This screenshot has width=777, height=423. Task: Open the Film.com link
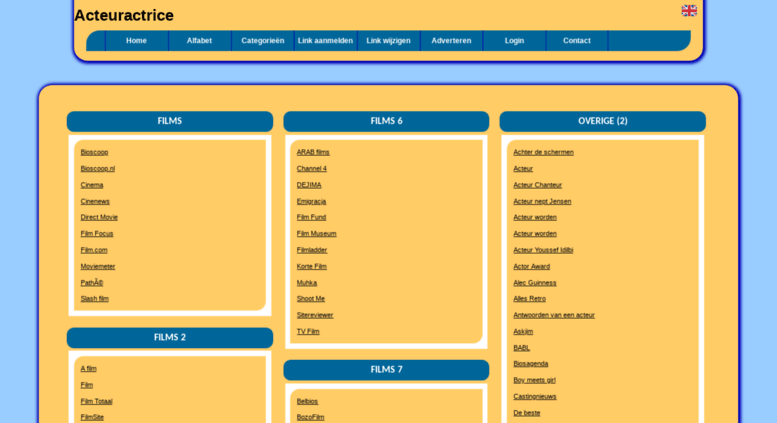pyautogui.click(x=94, y=250)
